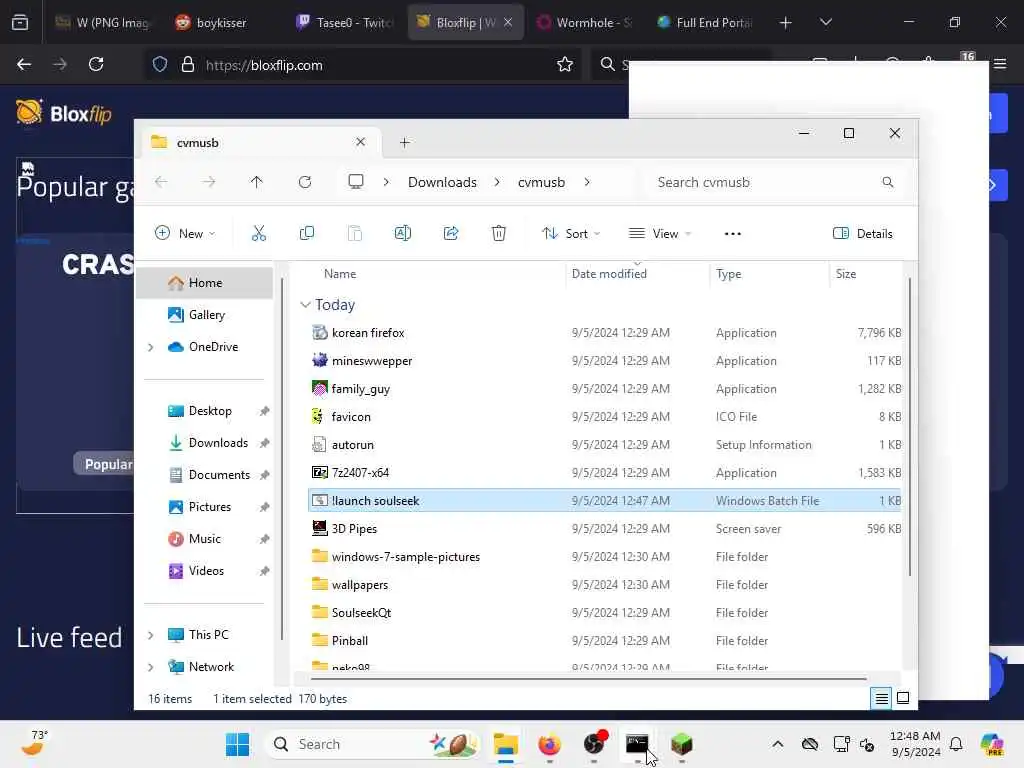Click the Rename icon in Explorer toolbar
The image size is (1024, 768).
tap(402, 233)
